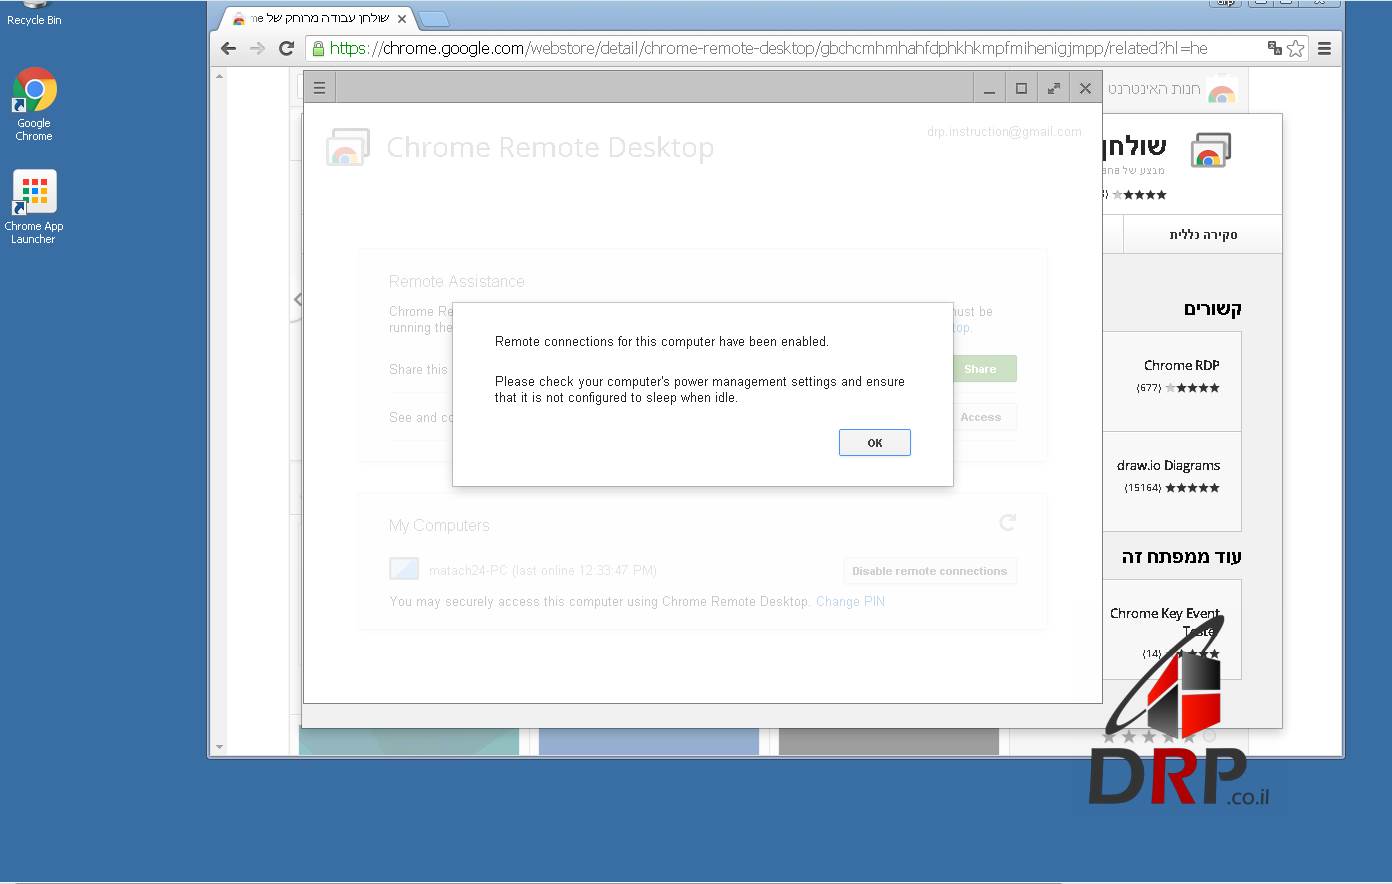
Task: Toggle fullscreen in Chrome Remote Desktop window
Action: (x=1053, y=88)
